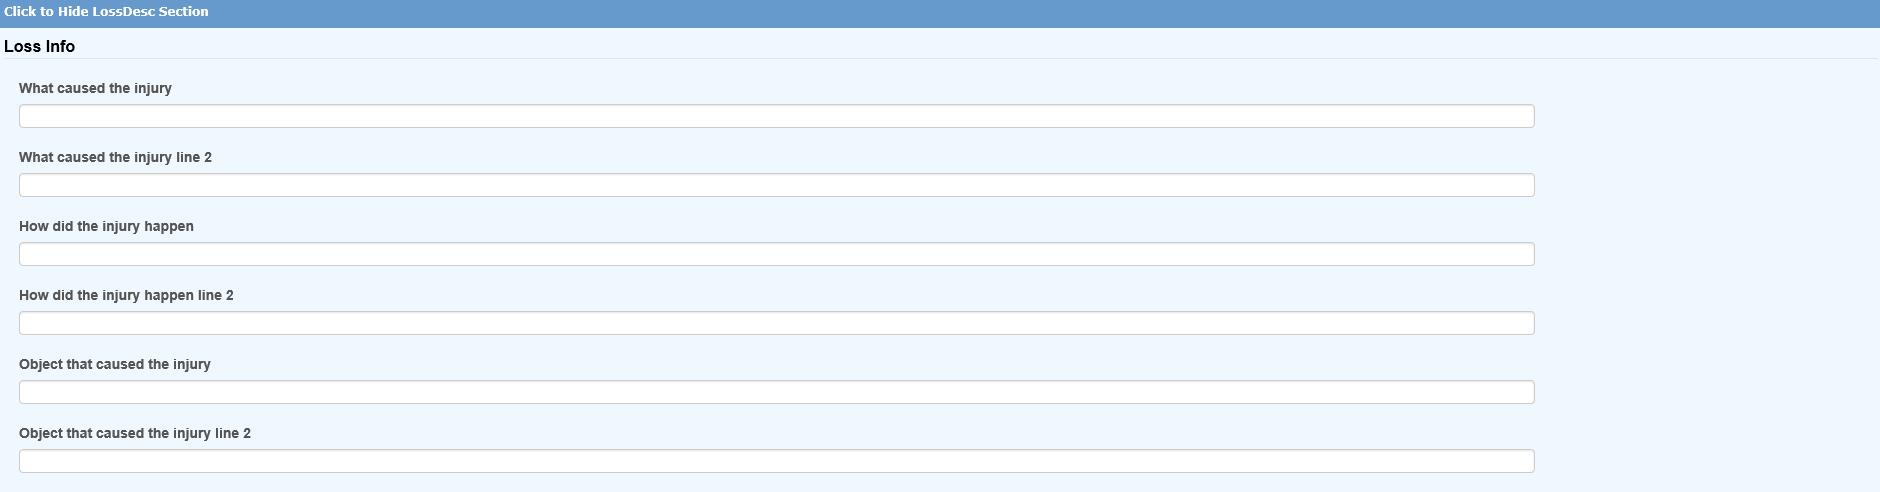Image resolution: width=1880 pixels, height=492 pixels.
Task: Click the 'What caused the injury' label
Action: click(95, 88)
